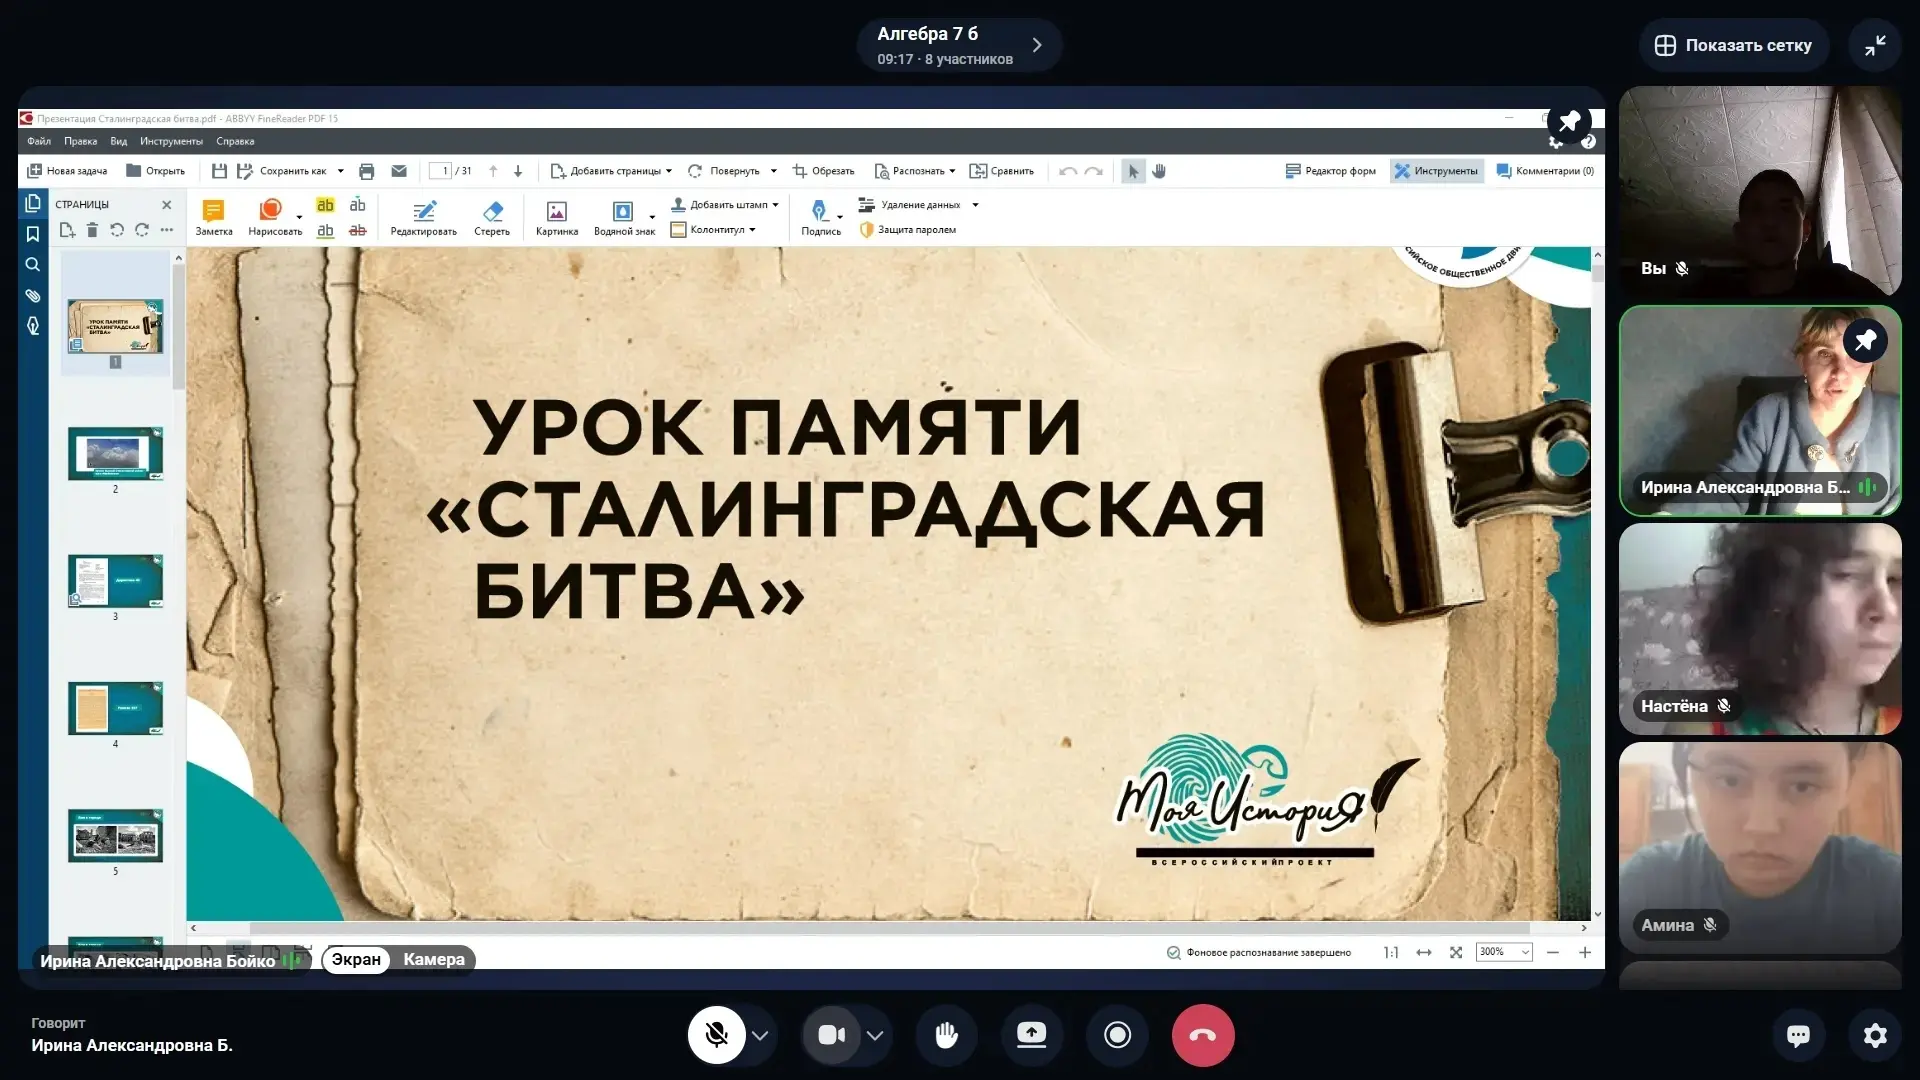Unmute your microphone

[716, 1035]
